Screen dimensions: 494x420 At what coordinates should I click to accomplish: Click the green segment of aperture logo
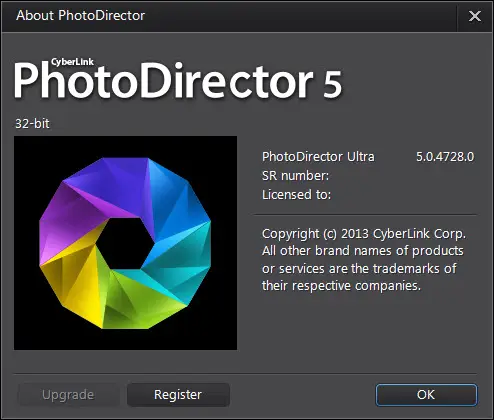140,300
